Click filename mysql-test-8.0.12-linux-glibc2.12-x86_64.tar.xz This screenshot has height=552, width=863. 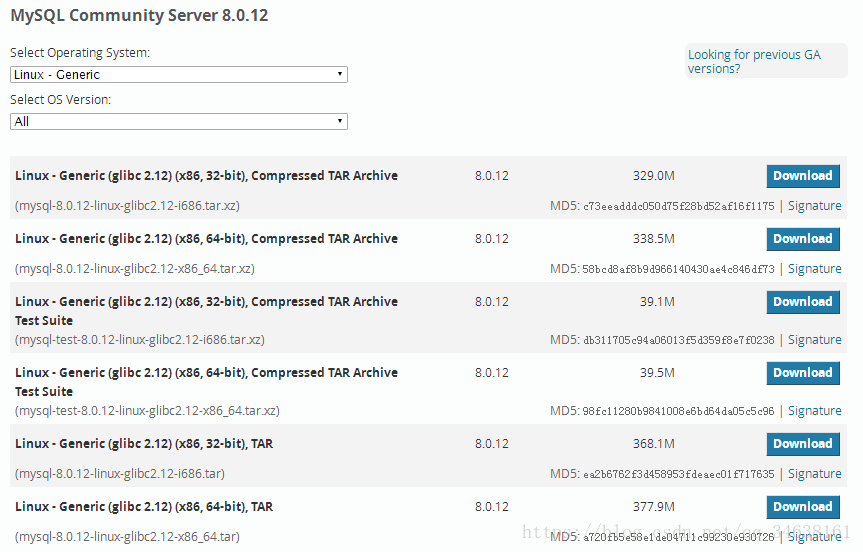148,411
